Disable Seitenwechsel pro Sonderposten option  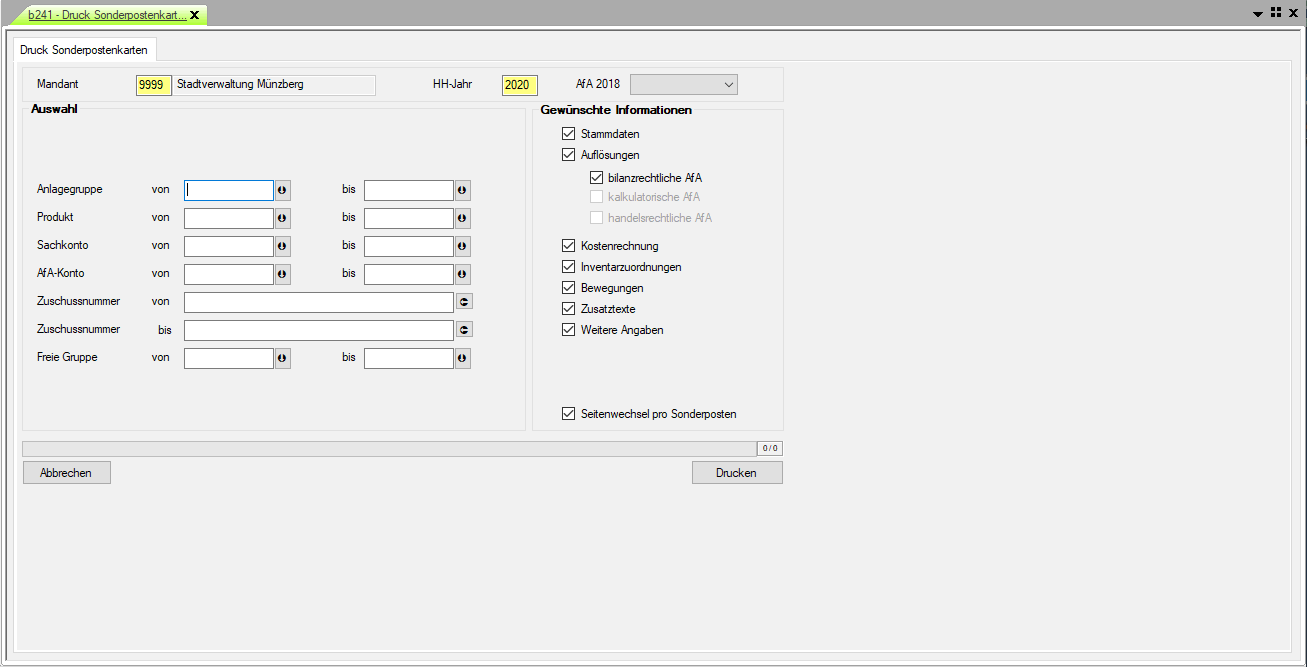(x=569, y=414)
